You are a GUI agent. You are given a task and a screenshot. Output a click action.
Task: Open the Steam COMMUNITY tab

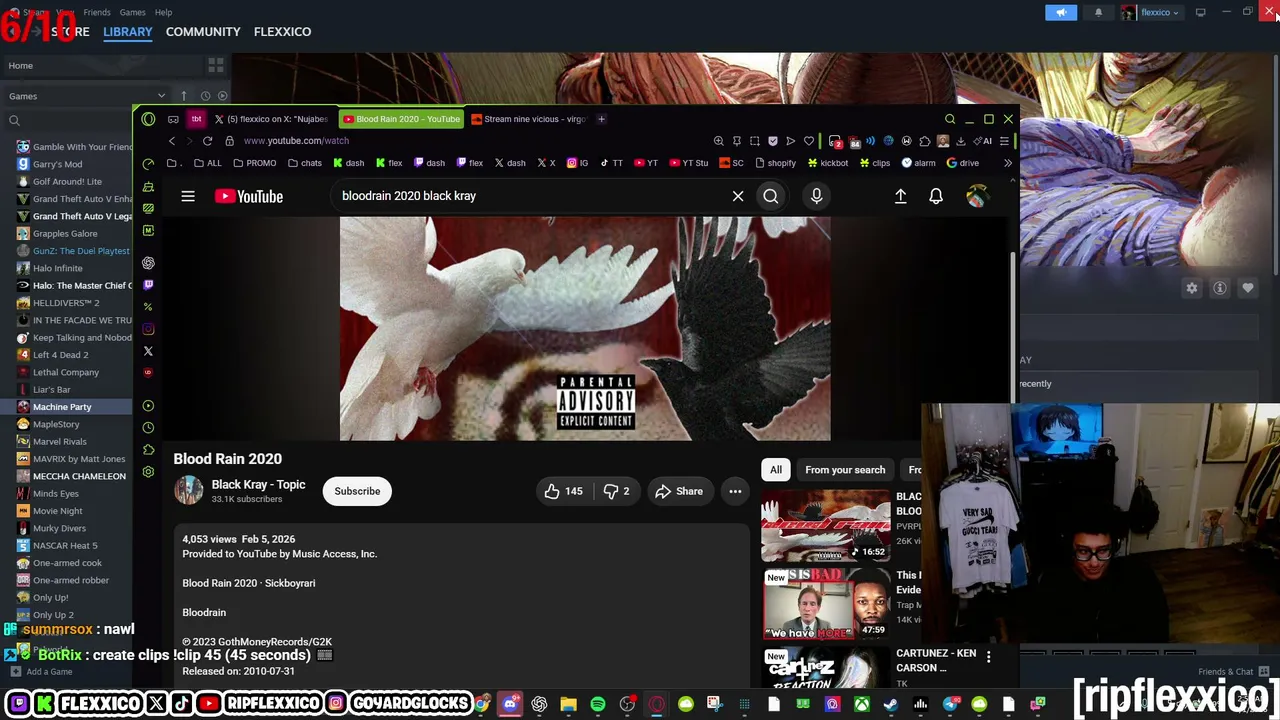coord(203,32)
